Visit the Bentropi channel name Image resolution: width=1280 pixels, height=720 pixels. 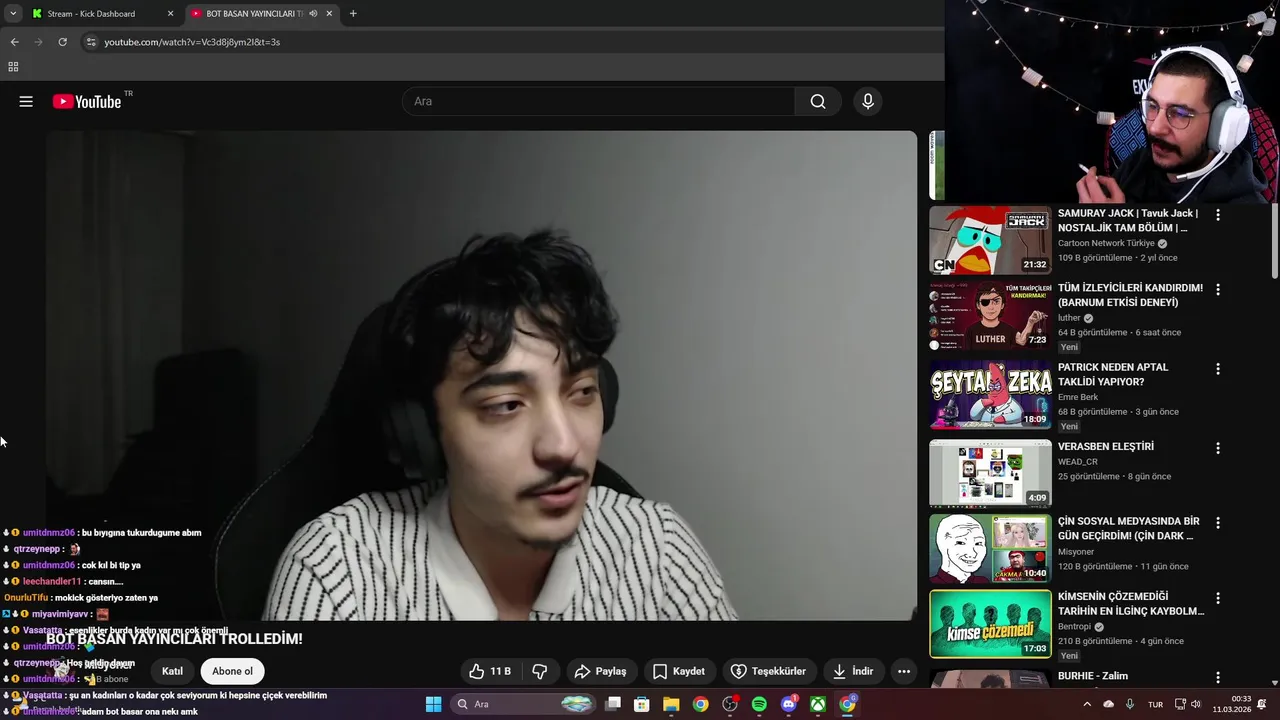pyautogui.click(x=1076, y=627)
